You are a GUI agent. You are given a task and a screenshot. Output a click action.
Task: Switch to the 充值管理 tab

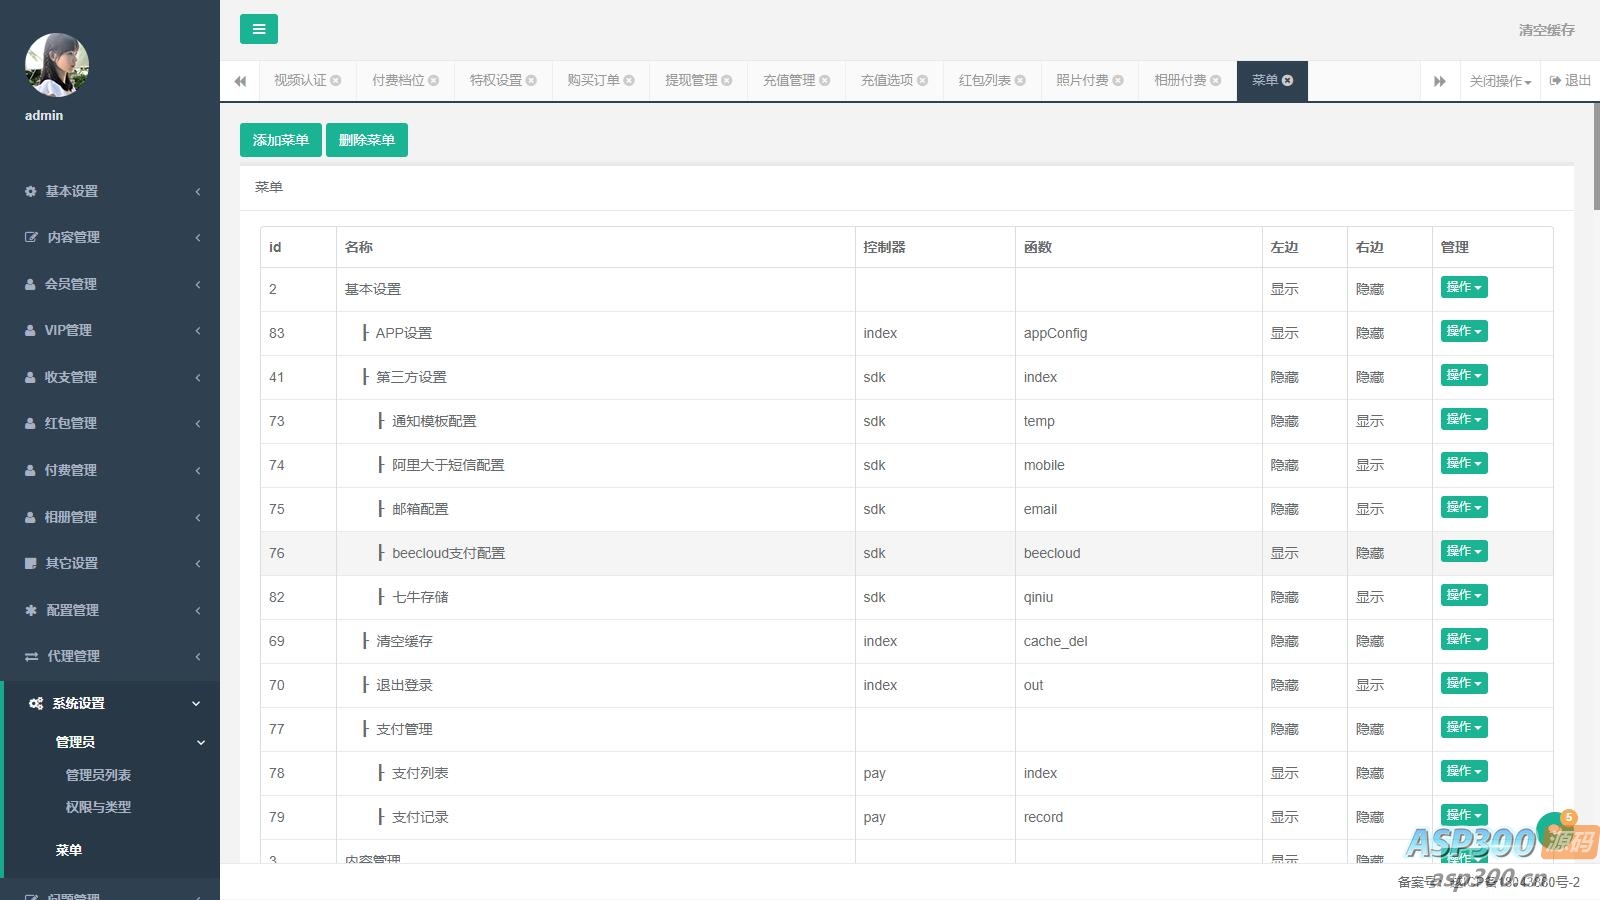(789, 81)
